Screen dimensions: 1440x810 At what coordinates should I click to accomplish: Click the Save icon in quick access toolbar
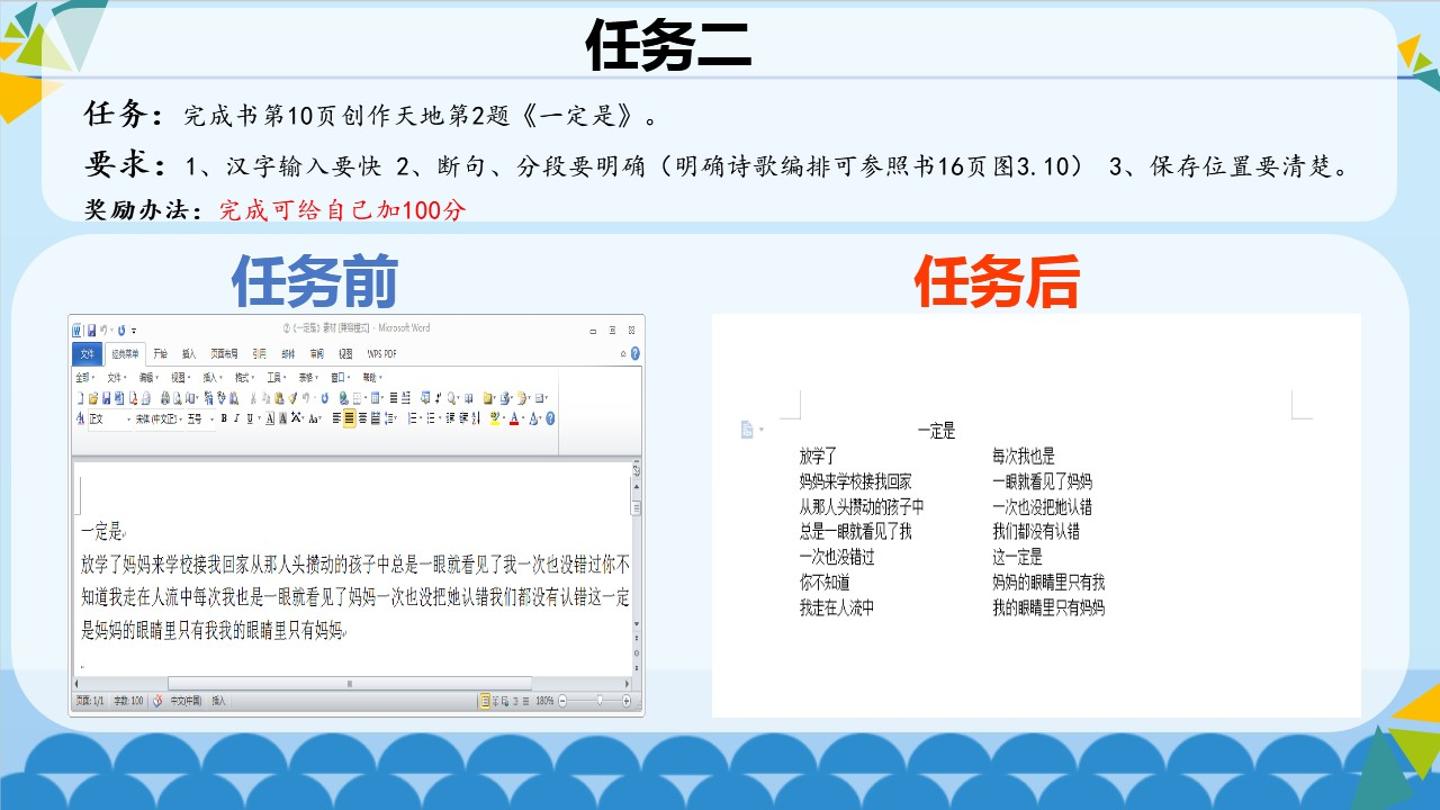tap(92, 330)
